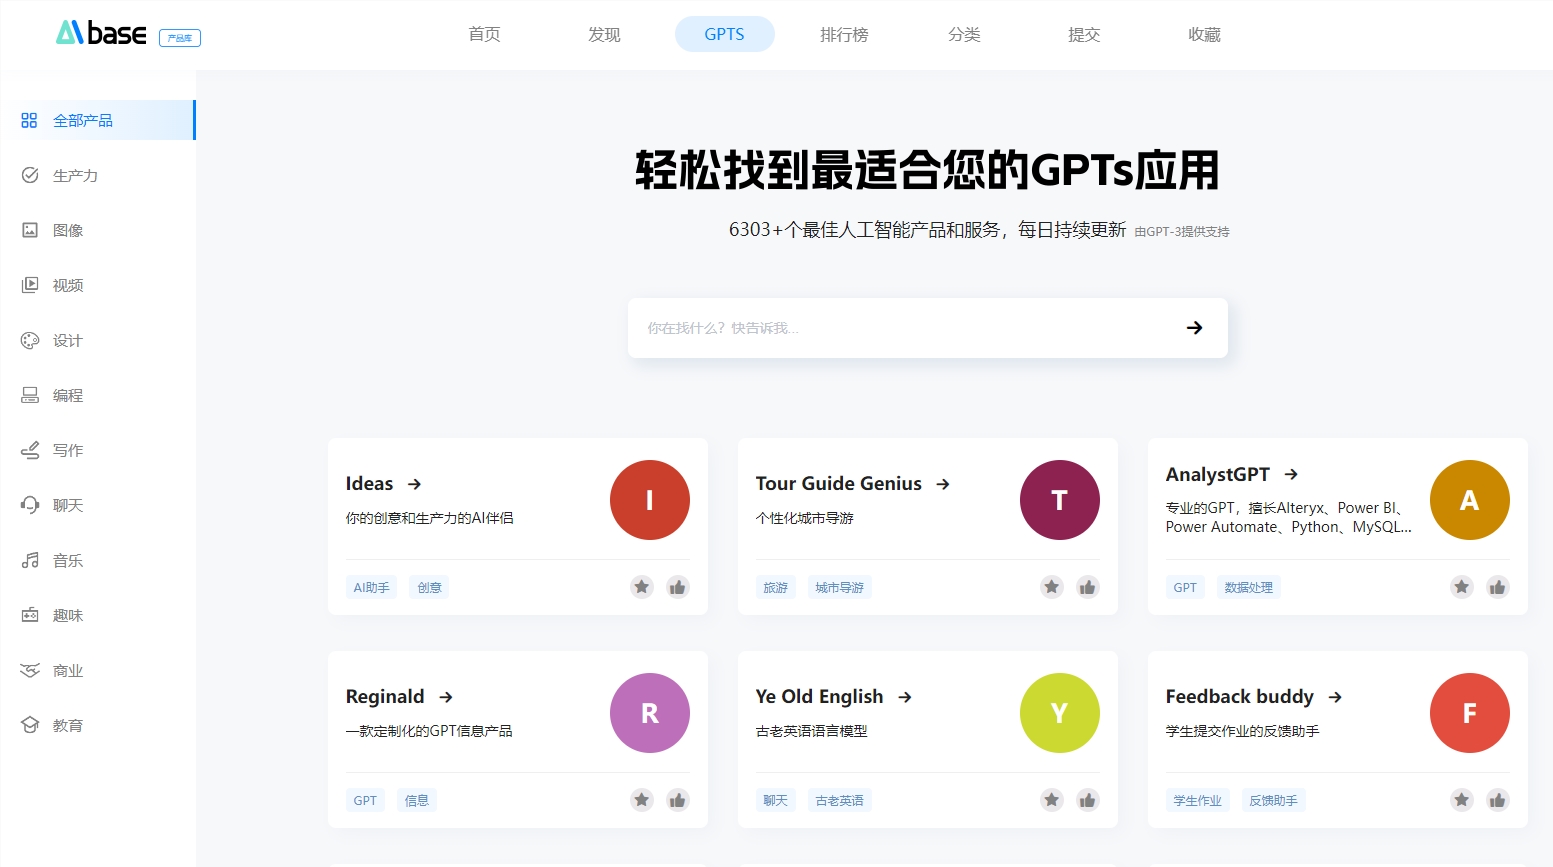This screenshot has height=867, width=1553.
Task: Star the AnalystGPT card
Action: (x=1462, y=587)
